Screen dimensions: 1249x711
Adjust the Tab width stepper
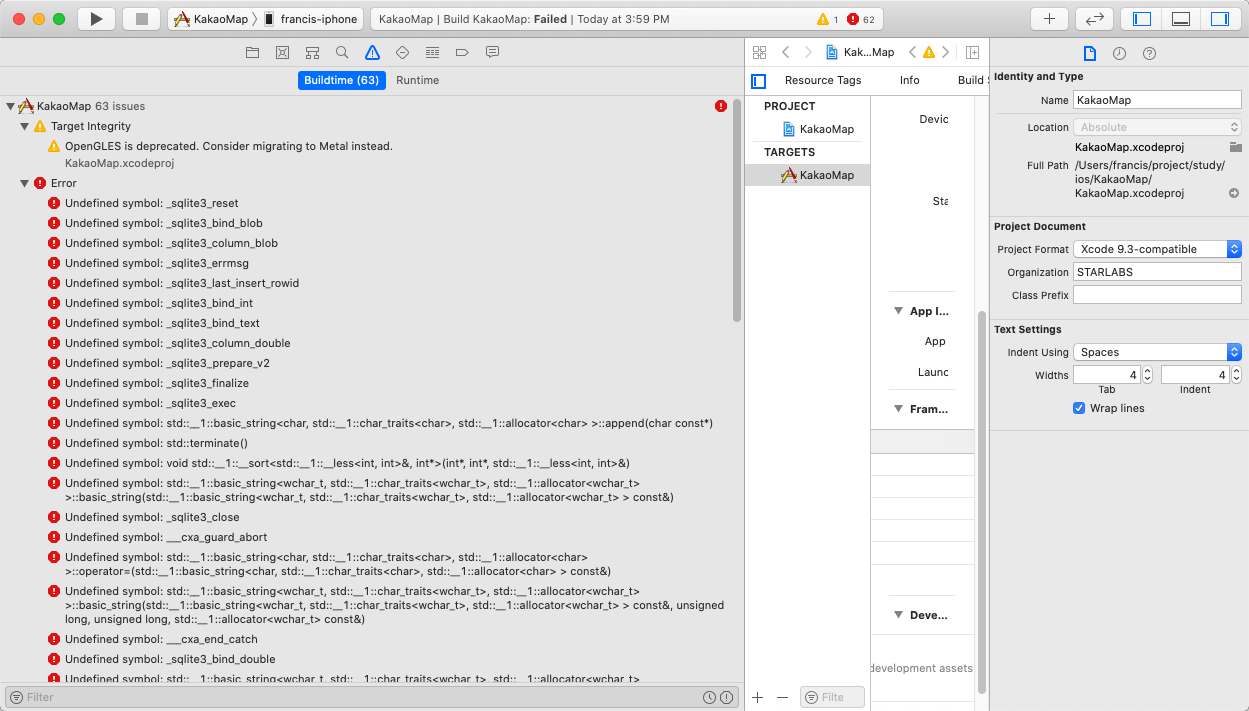pos(1148,375)
